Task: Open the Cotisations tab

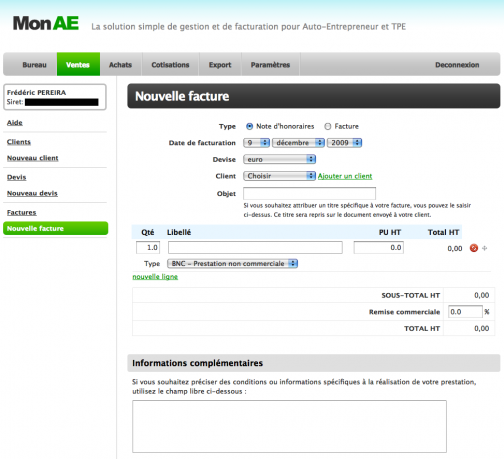Action: click(170, 65)
